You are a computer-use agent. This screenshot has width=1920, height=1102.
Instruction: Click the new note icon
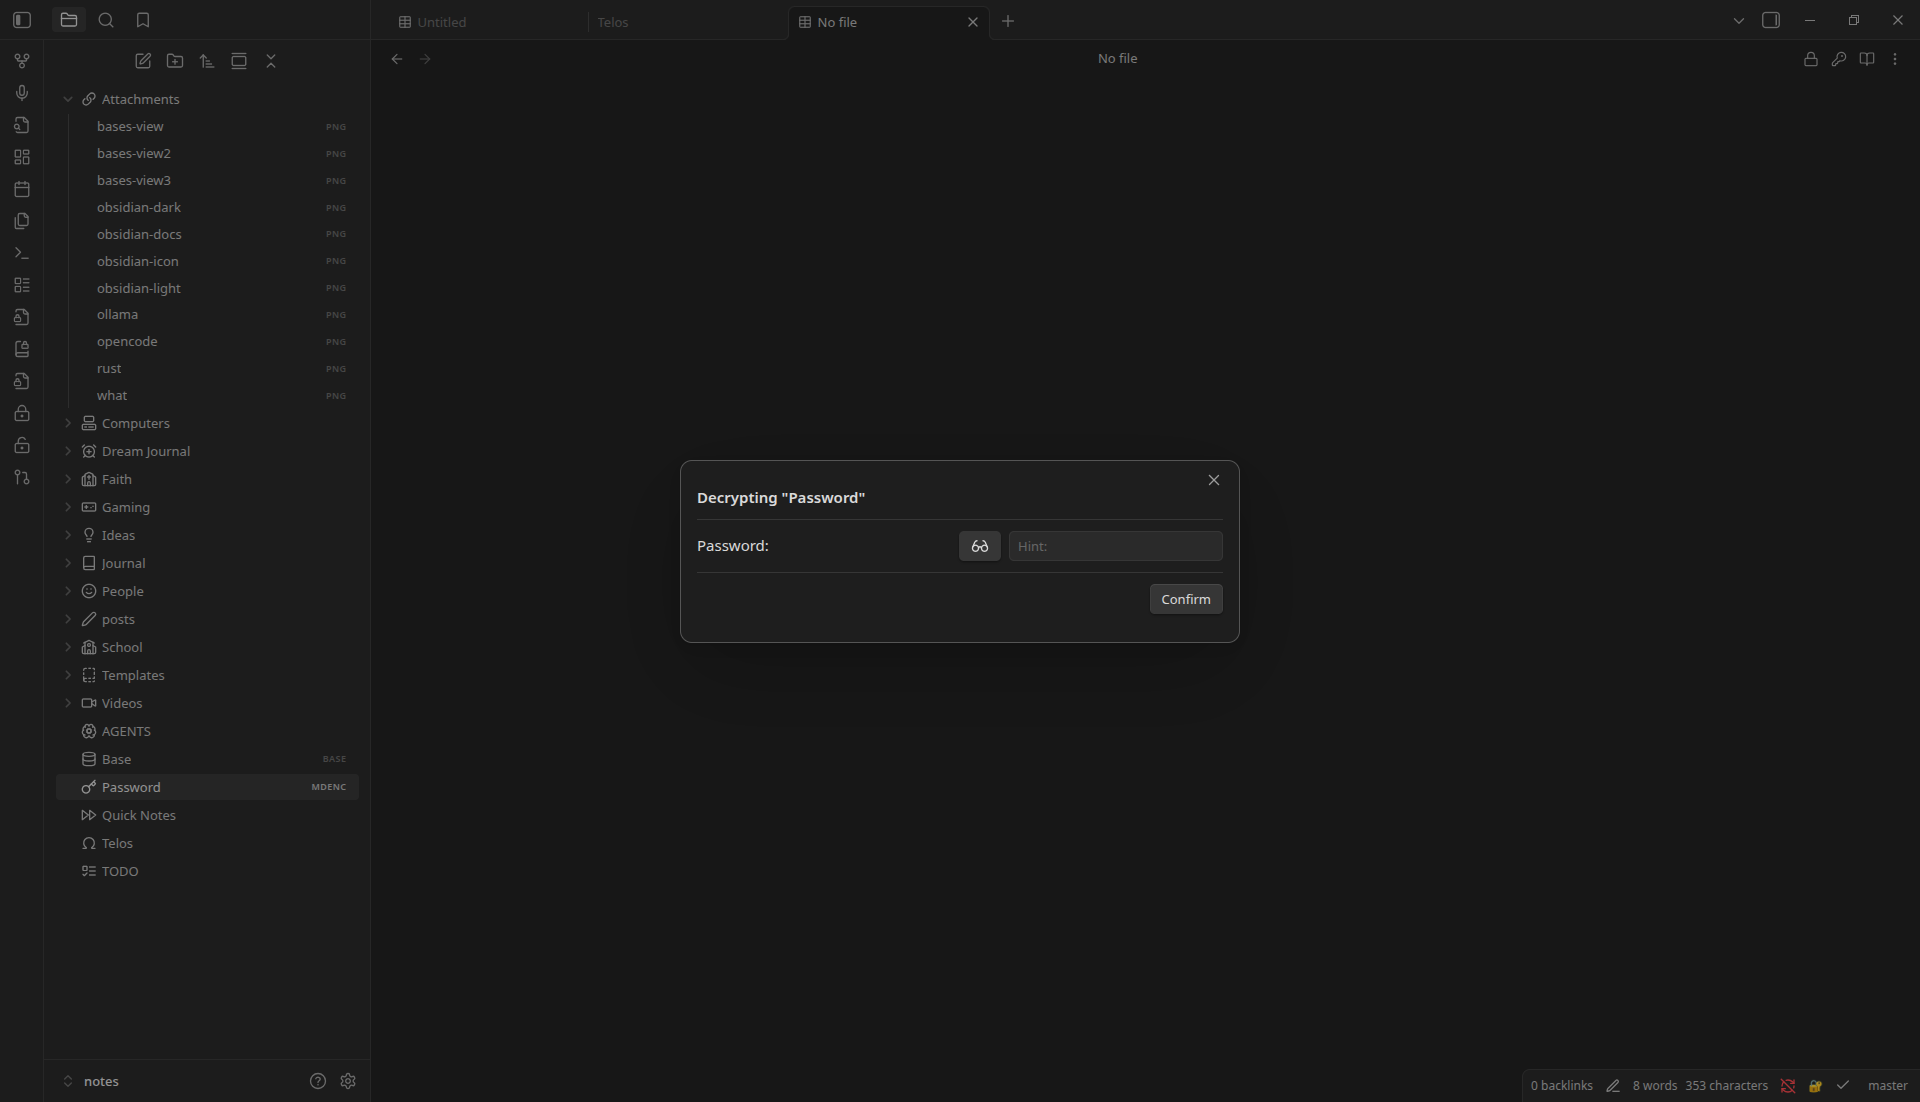click(143, 61)
